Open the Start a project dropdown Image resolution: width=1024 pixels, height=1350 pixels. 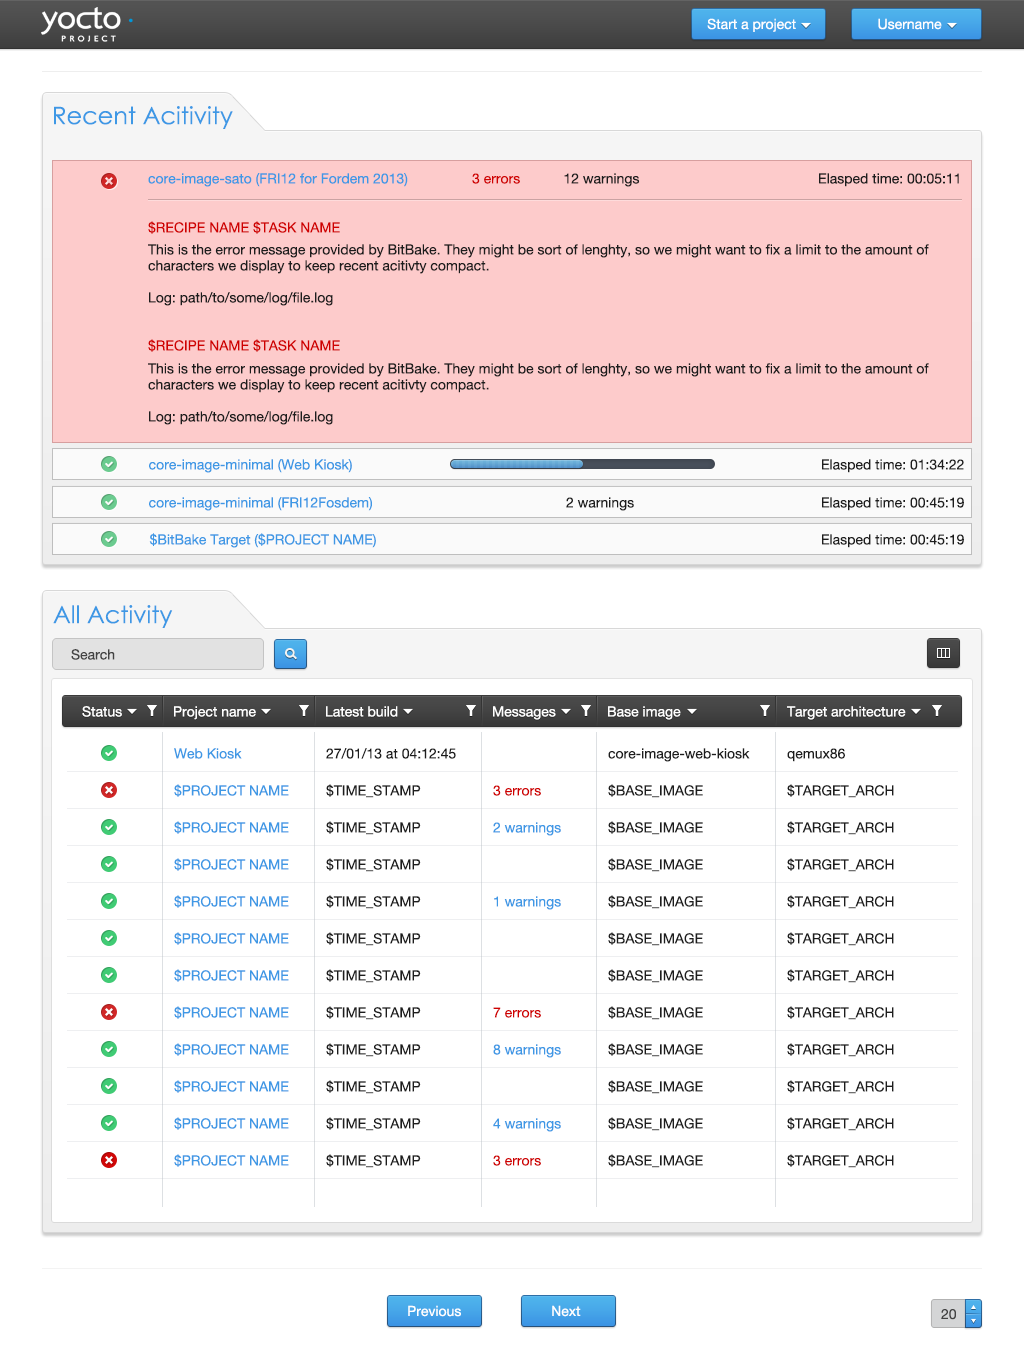tap(758, 24)
